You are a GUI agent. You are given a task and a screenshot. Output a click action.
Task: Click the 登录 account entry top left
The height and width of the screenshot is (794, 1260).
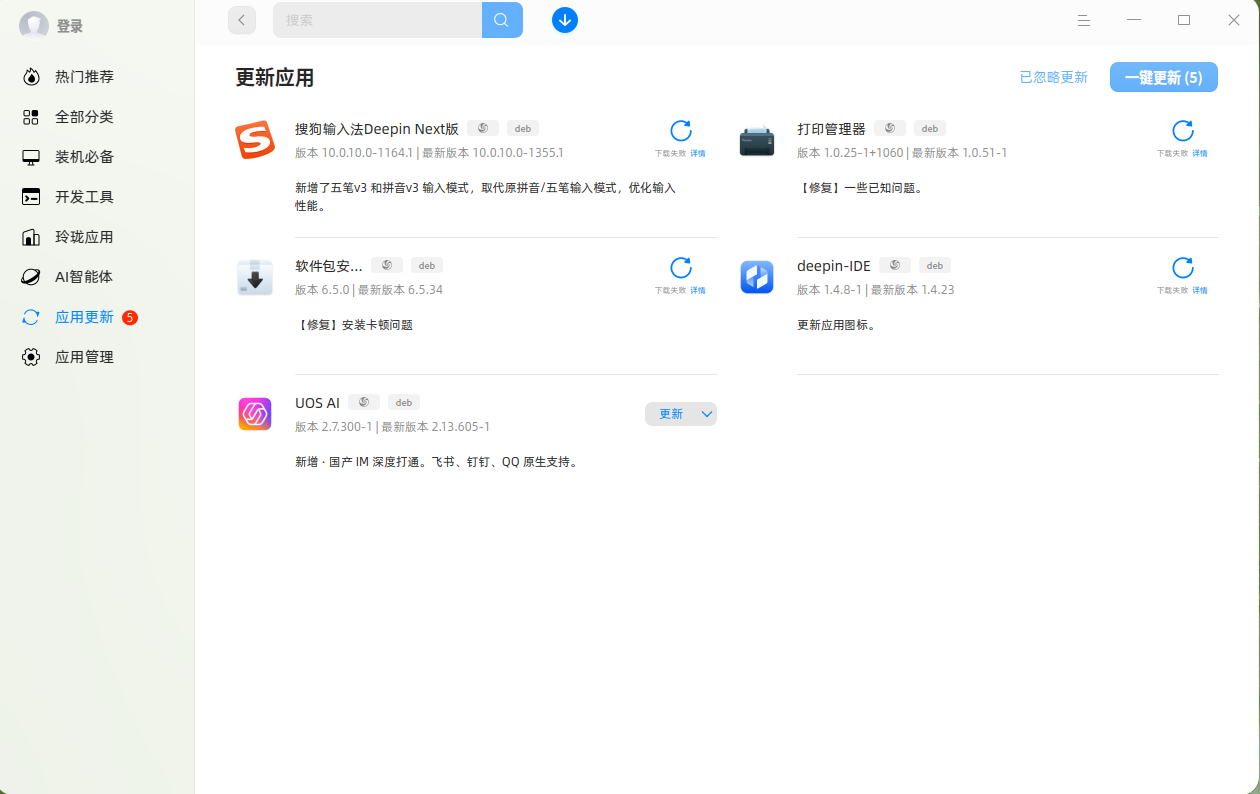coord(48,25)
